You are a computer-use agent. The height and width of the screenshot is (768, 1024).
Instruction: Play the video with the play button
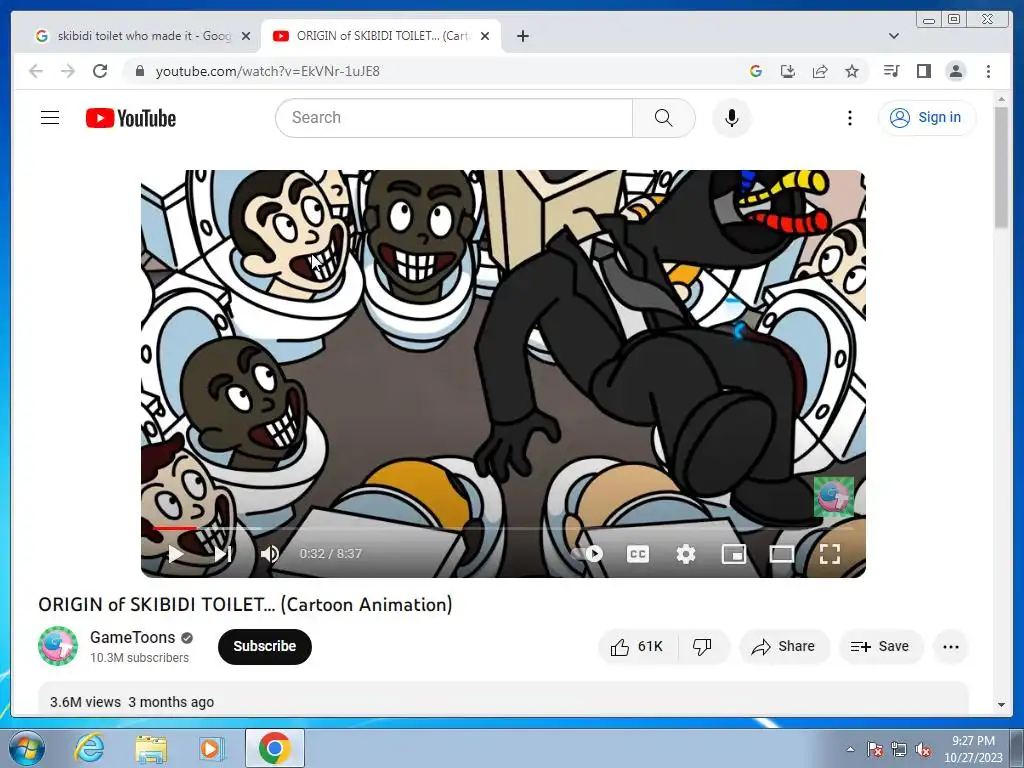[175, 554]
